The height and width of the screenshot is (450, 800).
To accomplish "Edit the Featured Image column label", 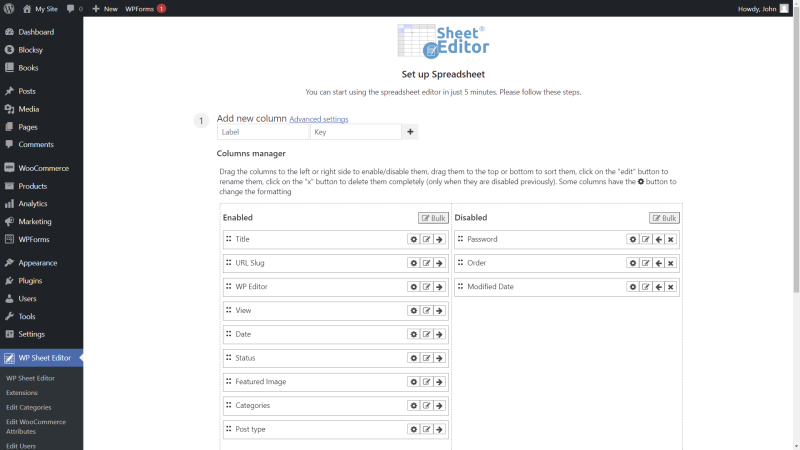I will (427, 382).
